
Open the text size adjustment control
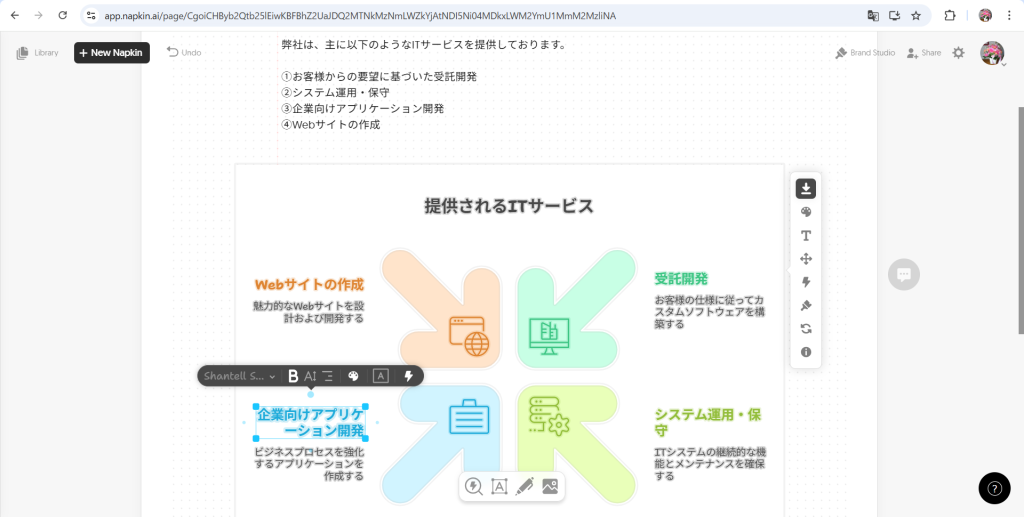pos(310,376)
